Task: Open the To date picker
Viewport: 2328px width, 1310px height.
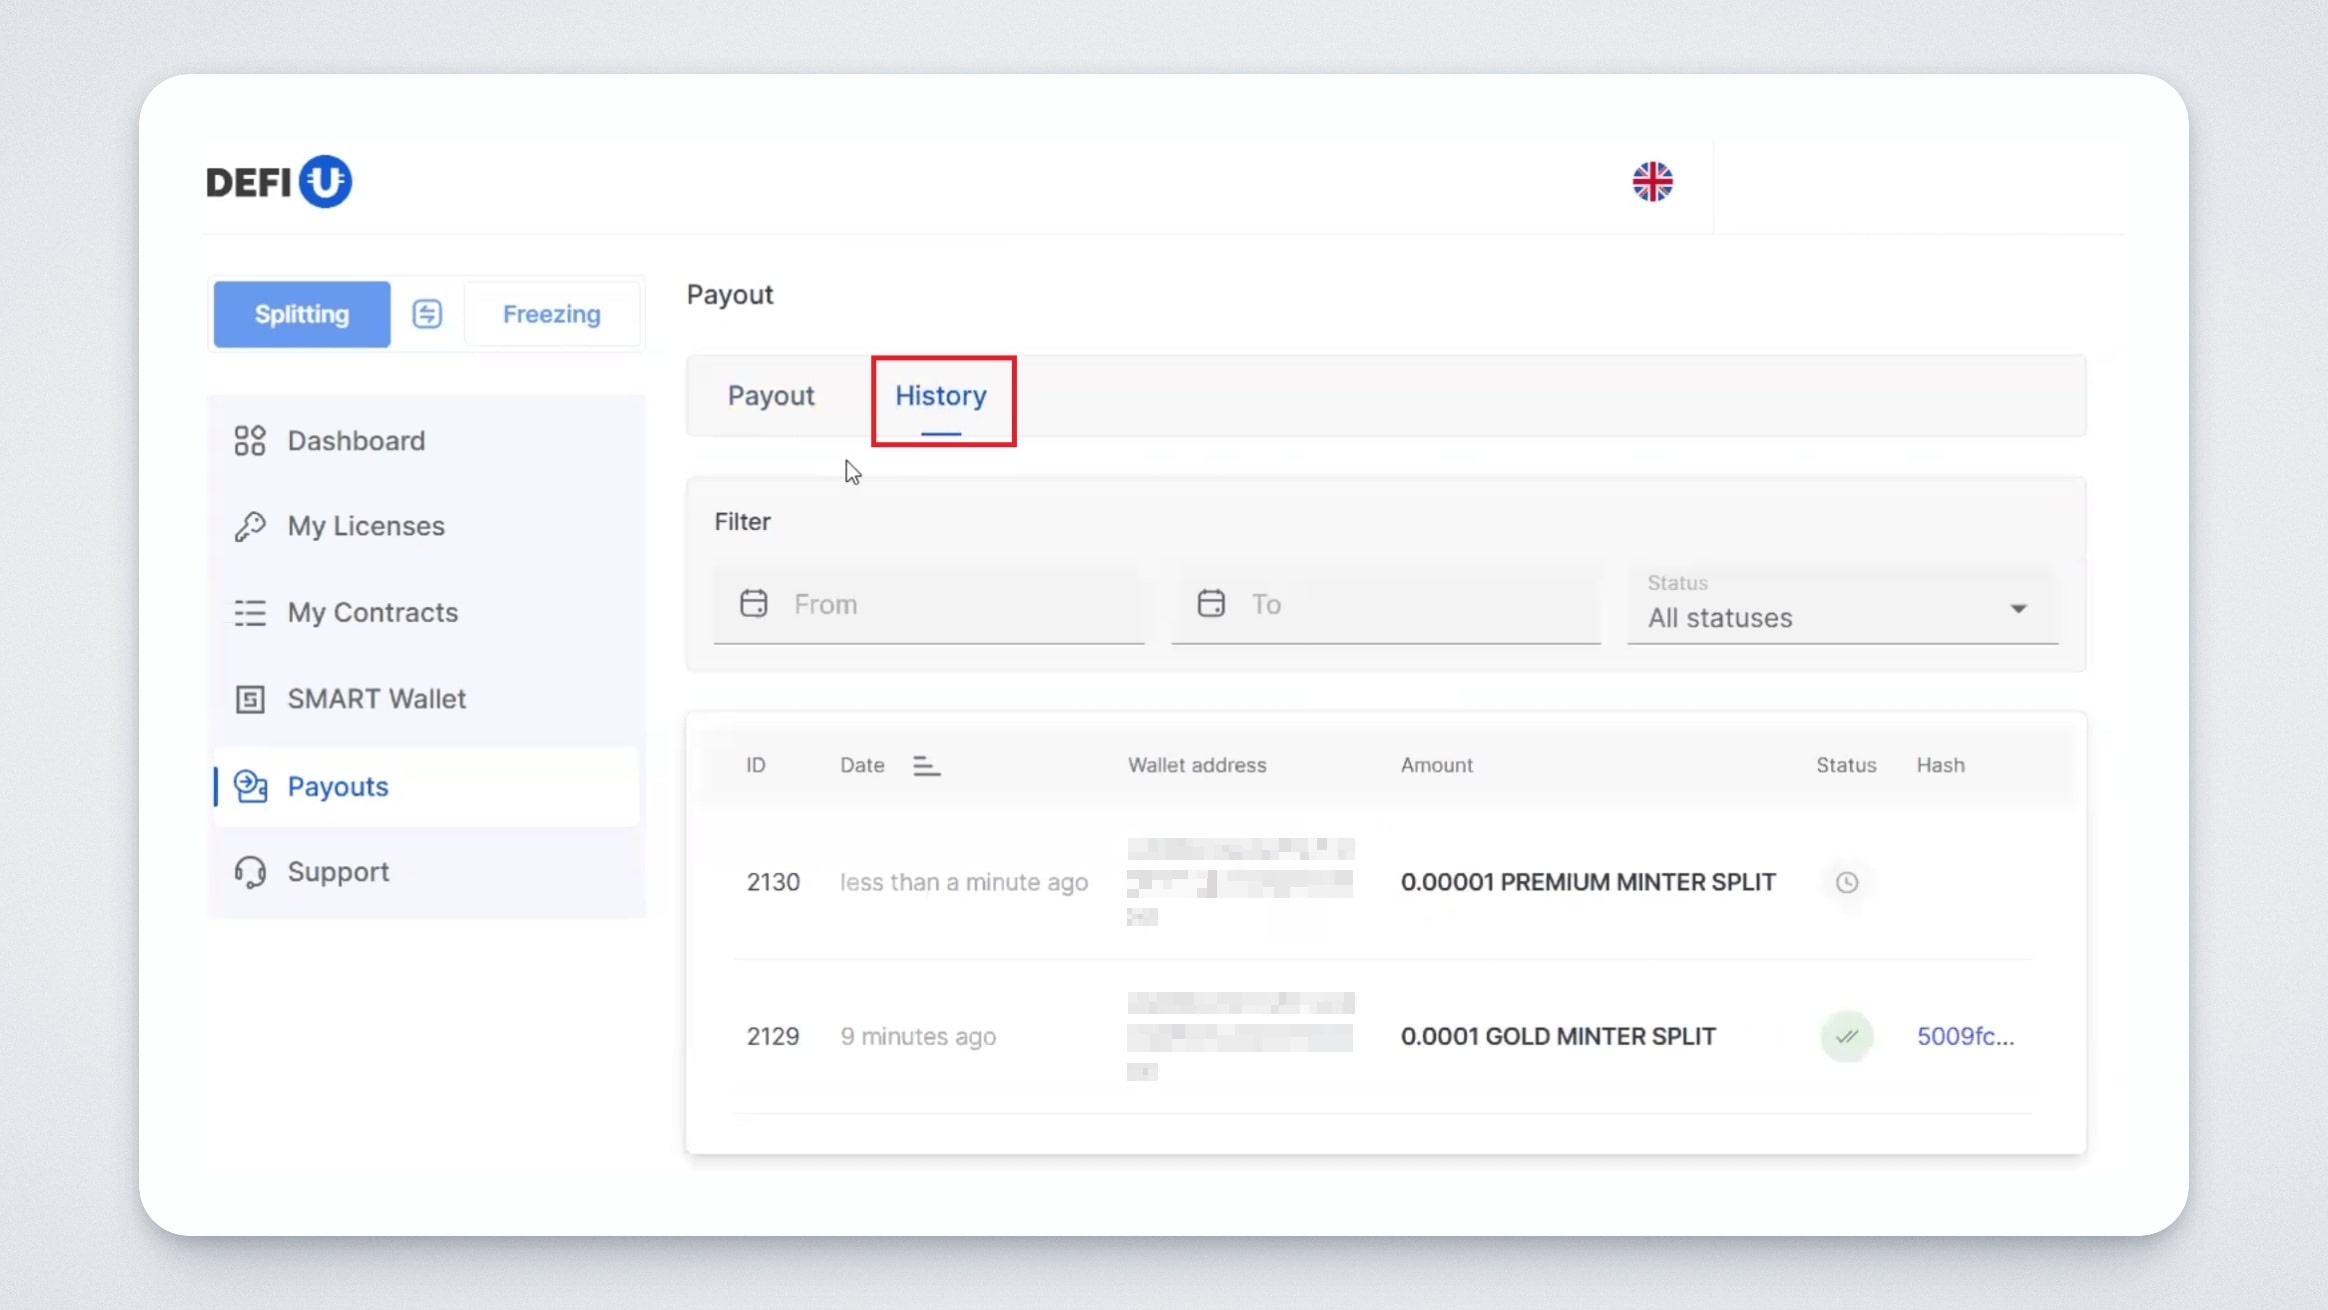Action: point(1385,604)
